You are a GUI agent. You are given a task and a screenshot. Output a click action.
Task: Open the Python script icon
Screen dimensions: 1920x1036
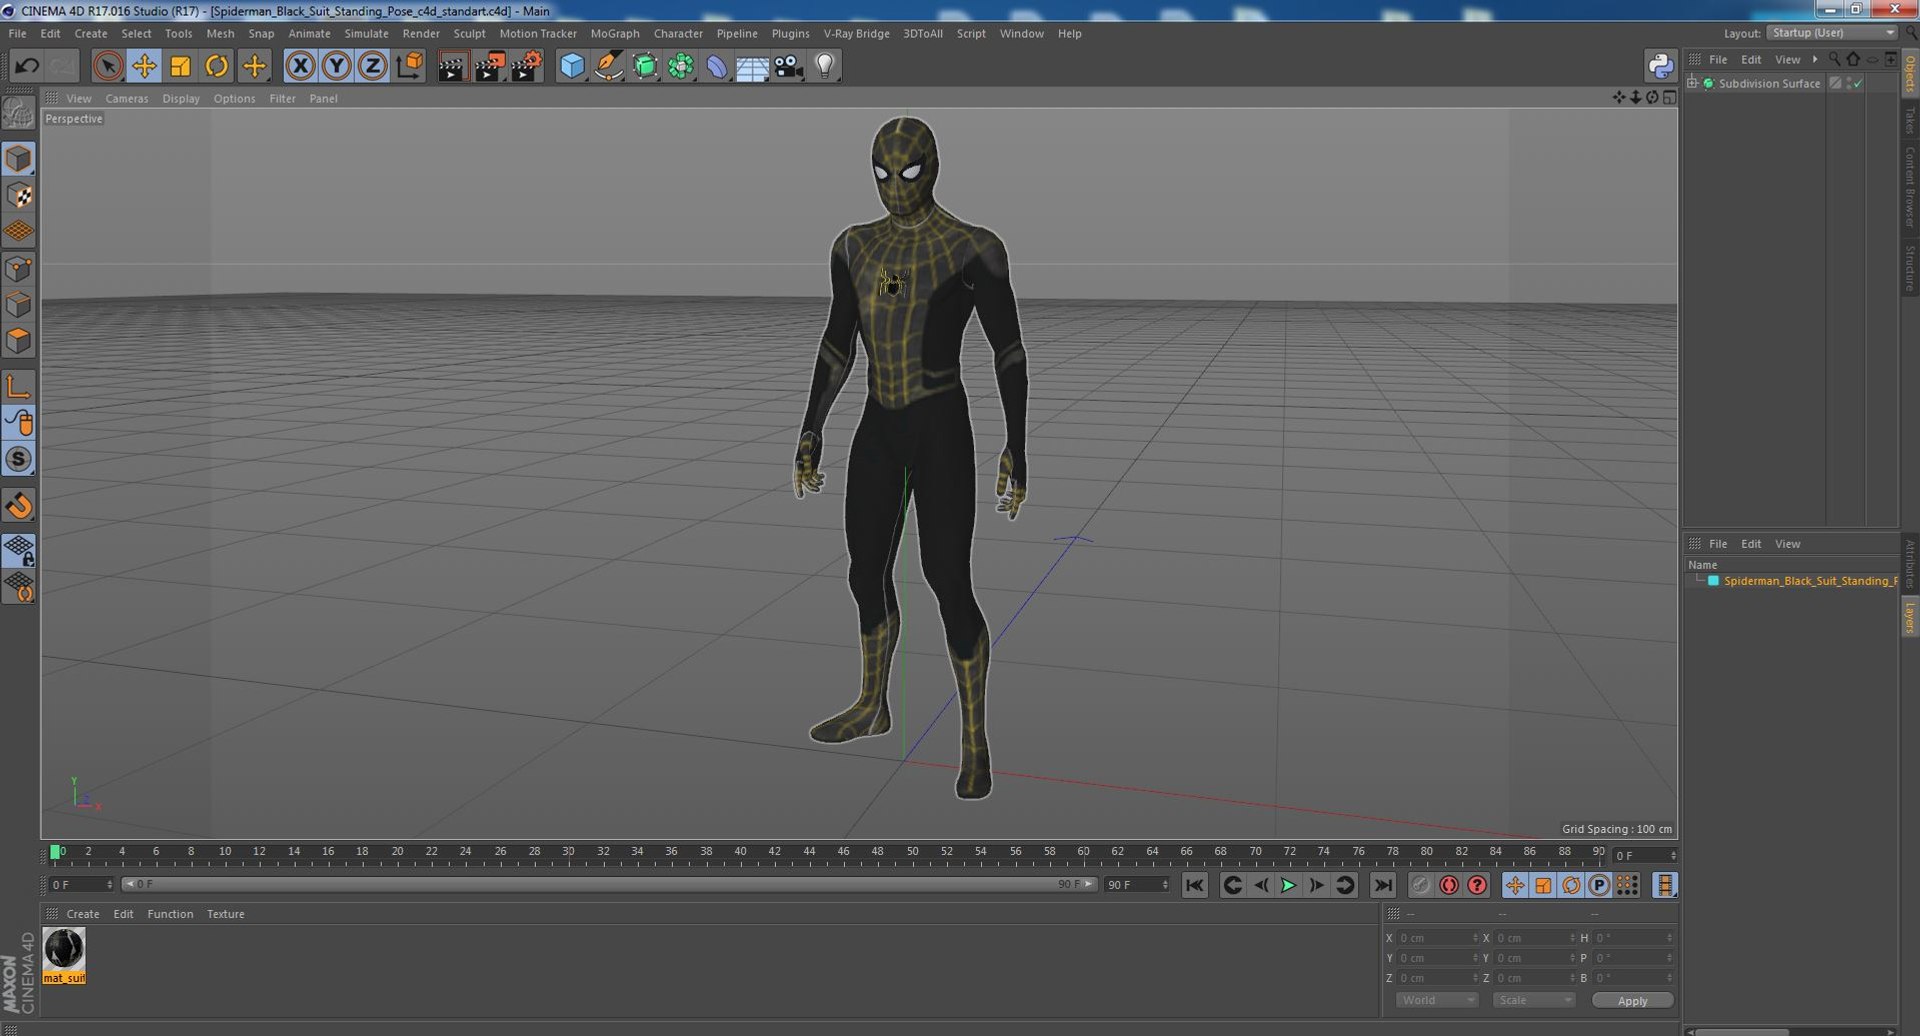tap(1660, 66)
